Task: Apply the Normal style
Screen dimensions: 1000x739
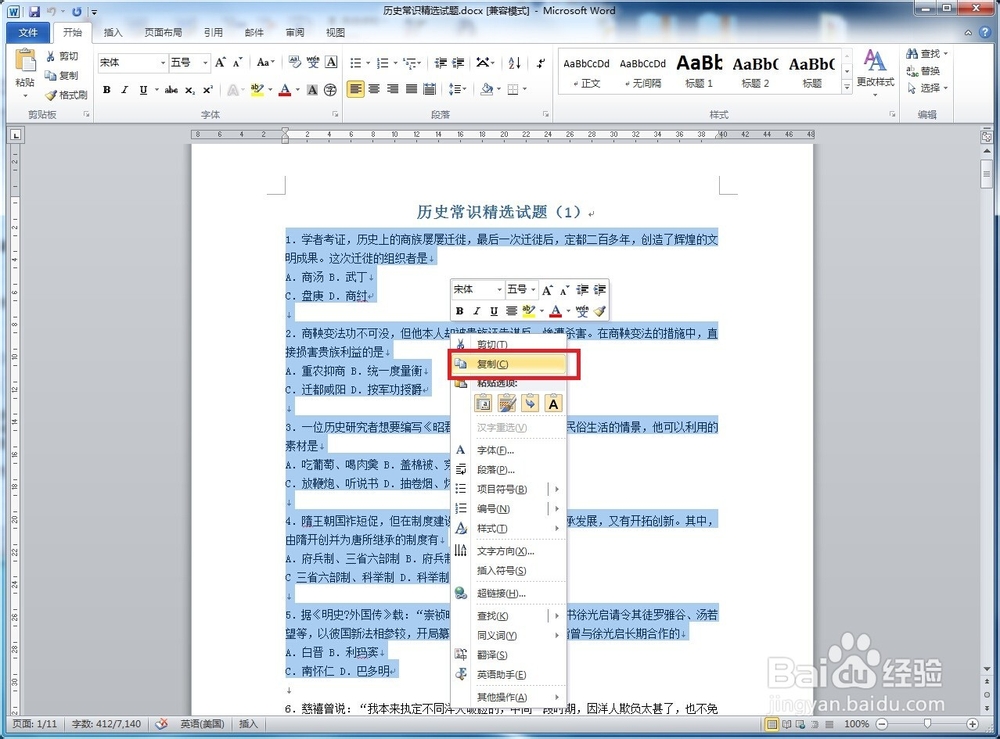Action: tap(586, 71)
